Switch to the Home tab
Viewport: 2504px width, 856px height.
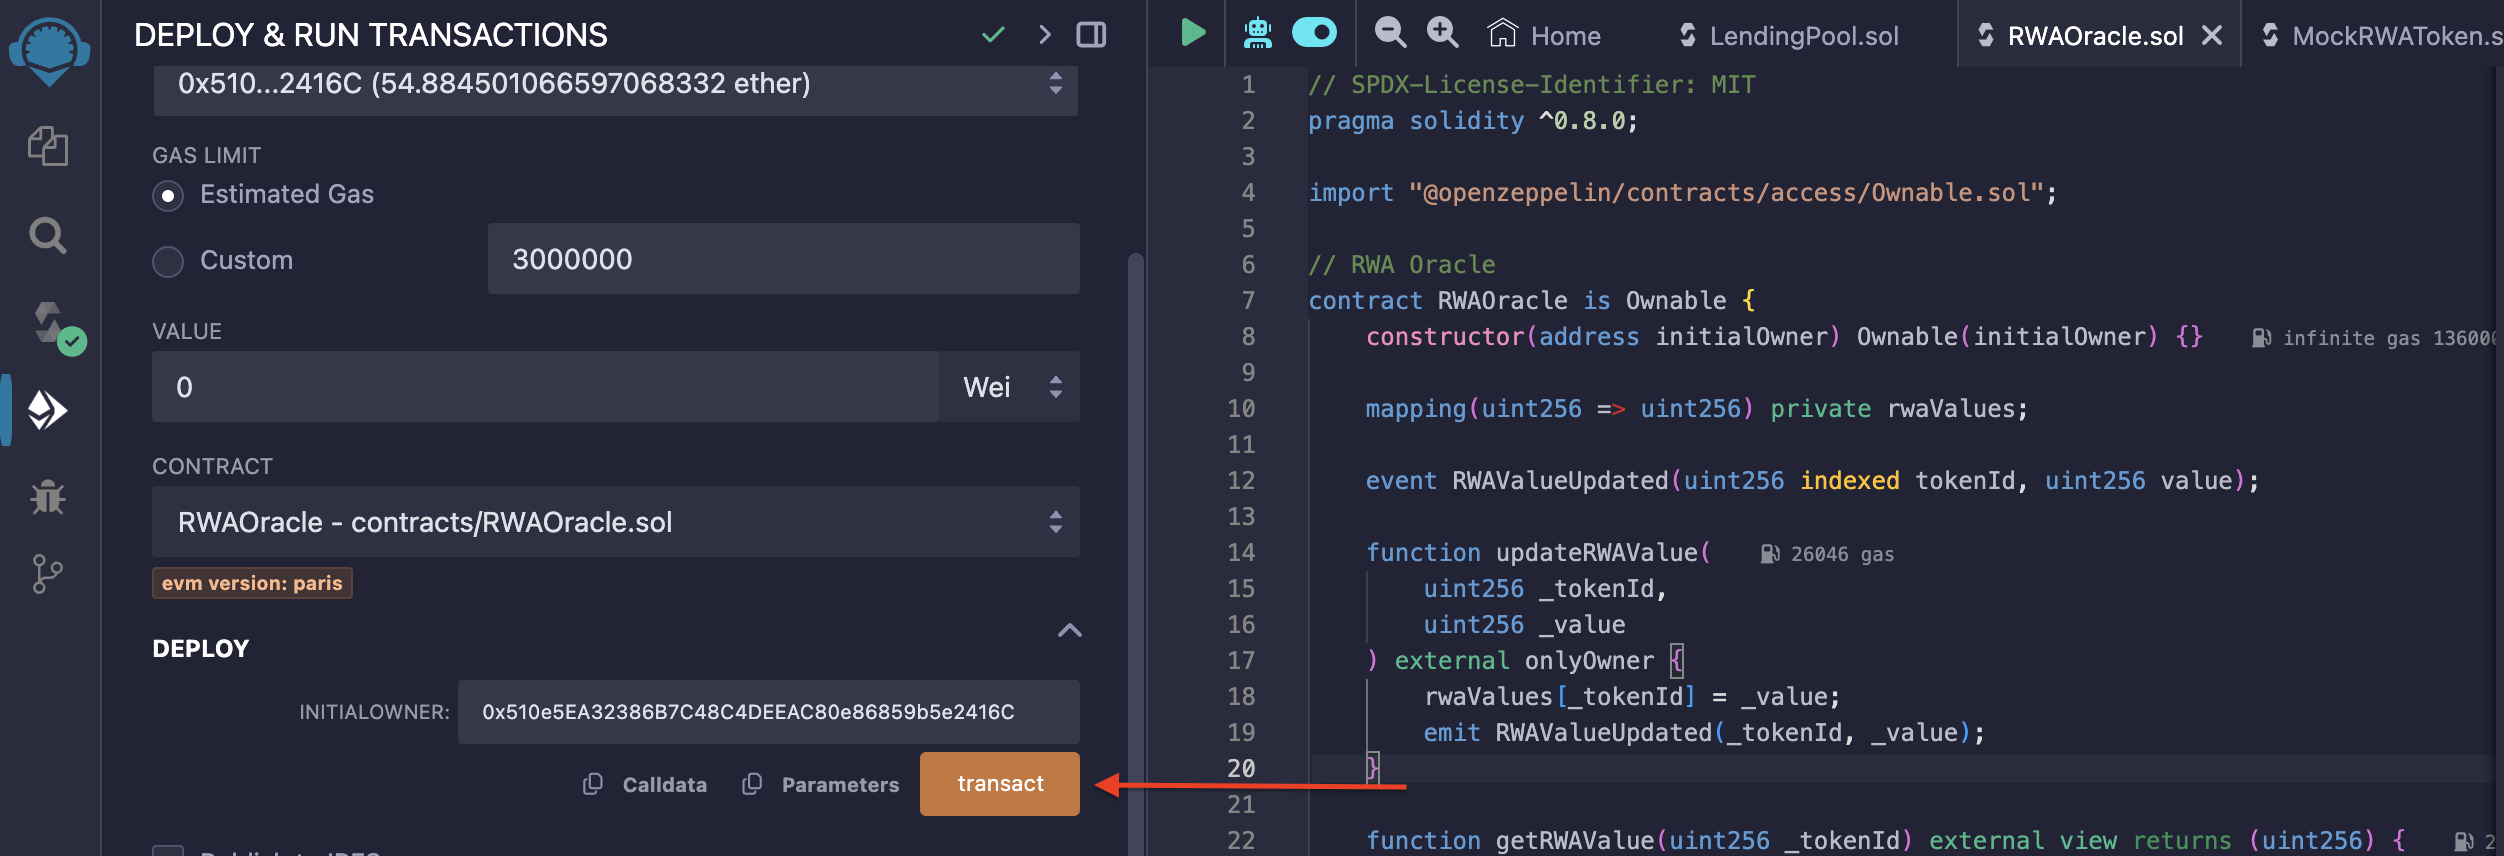[1545, 35]
